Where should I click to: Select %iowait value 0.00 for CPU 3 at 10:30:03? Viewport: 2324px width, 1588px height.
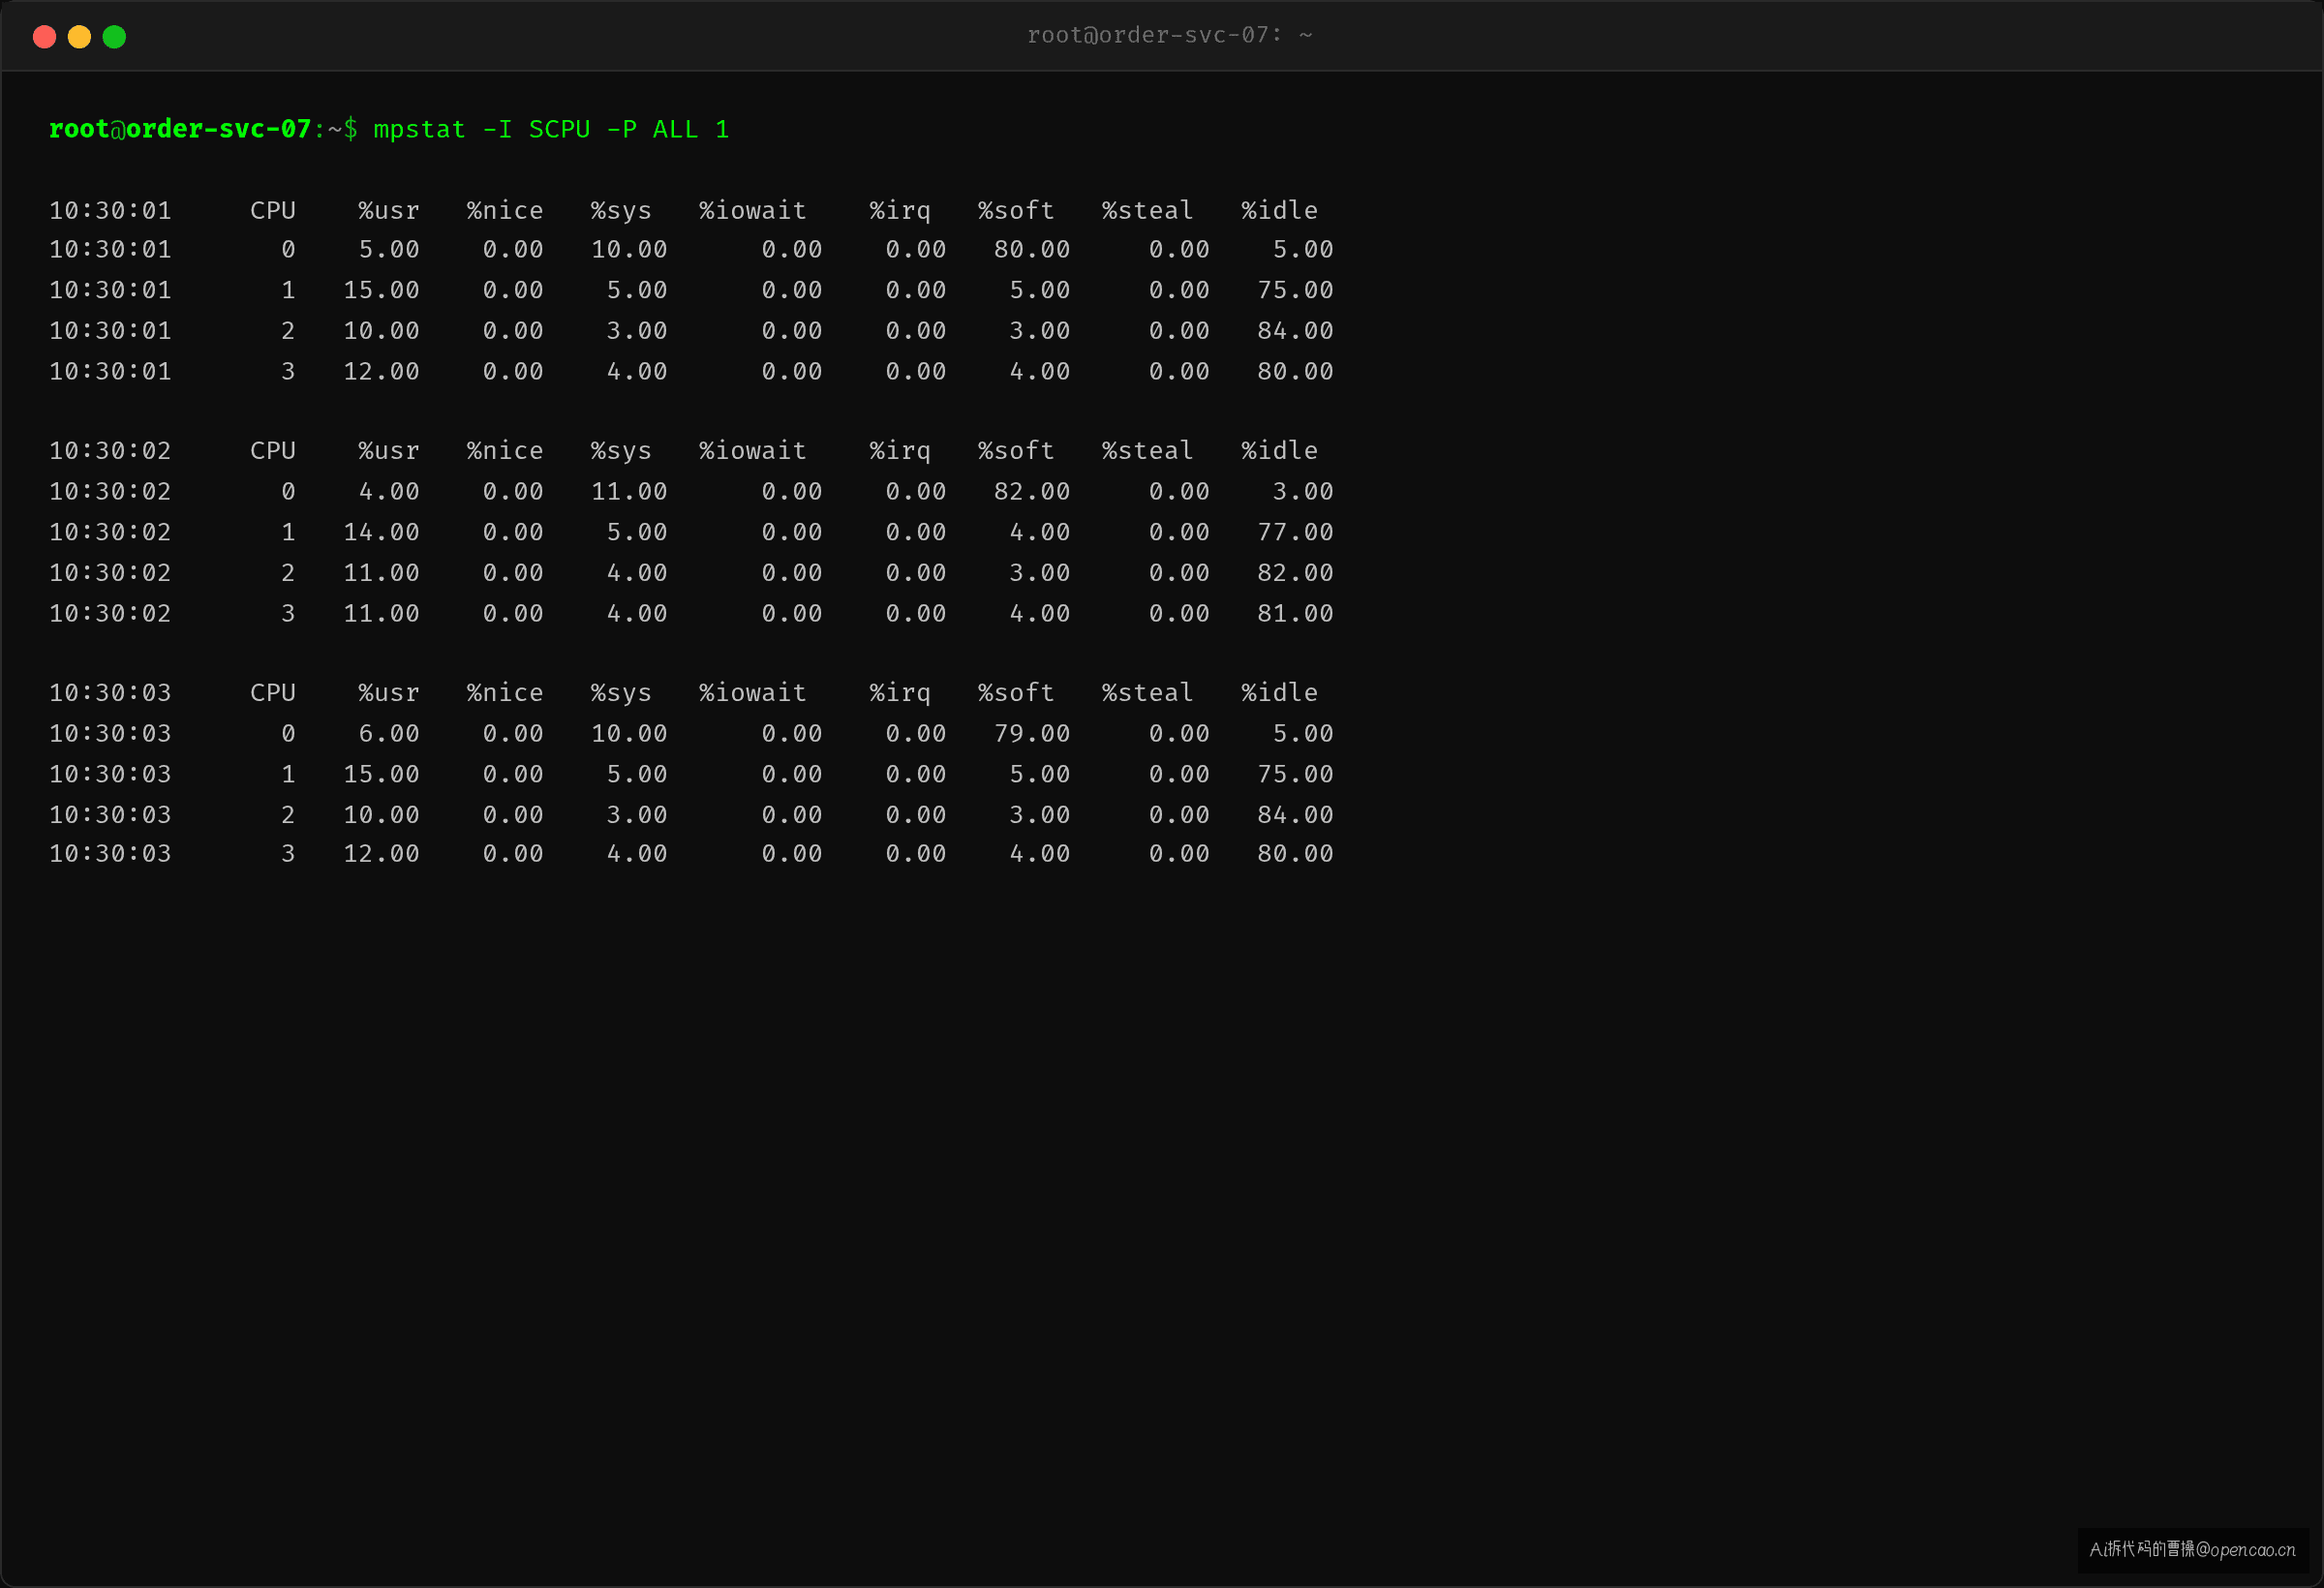pos(792,853)
